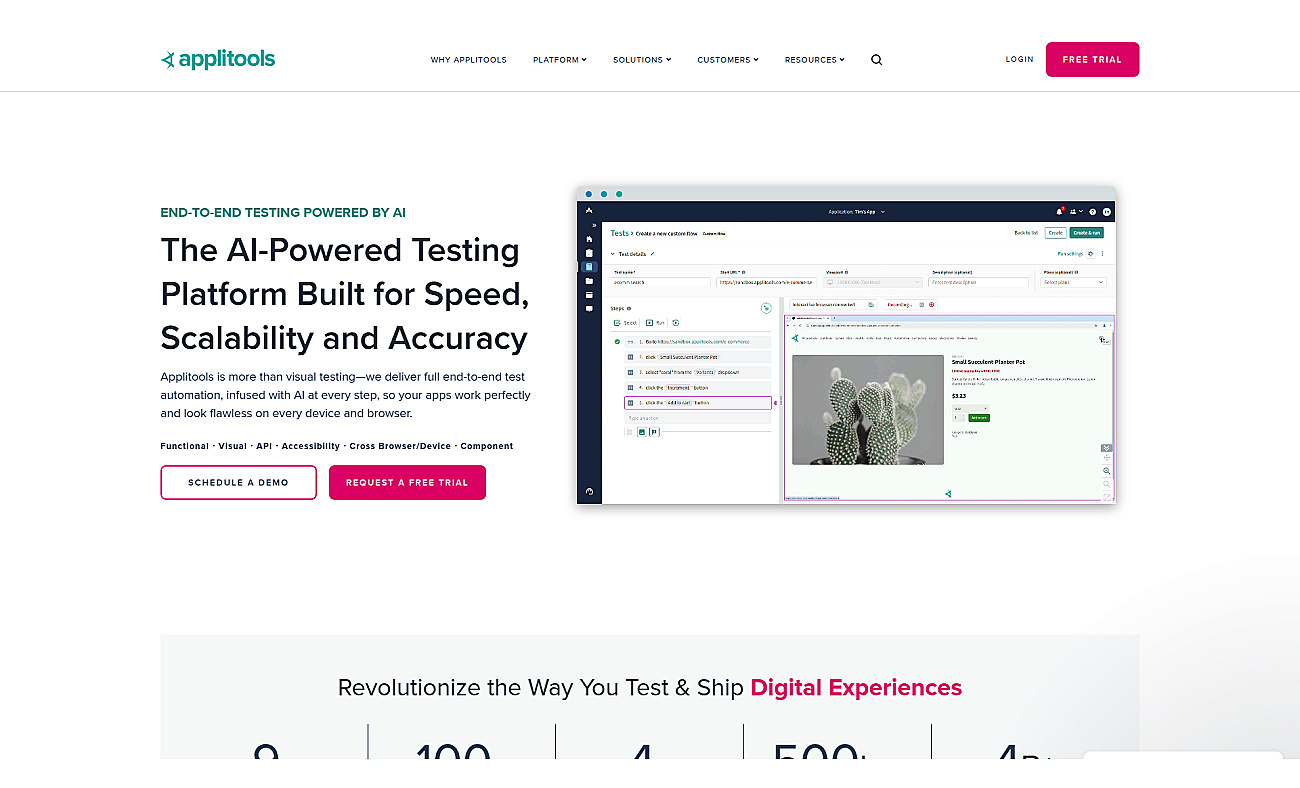The width and height of the screenshot is (1300, 788).
Task: Click Back to list in the screenshot
Action: pos(1026,233)
